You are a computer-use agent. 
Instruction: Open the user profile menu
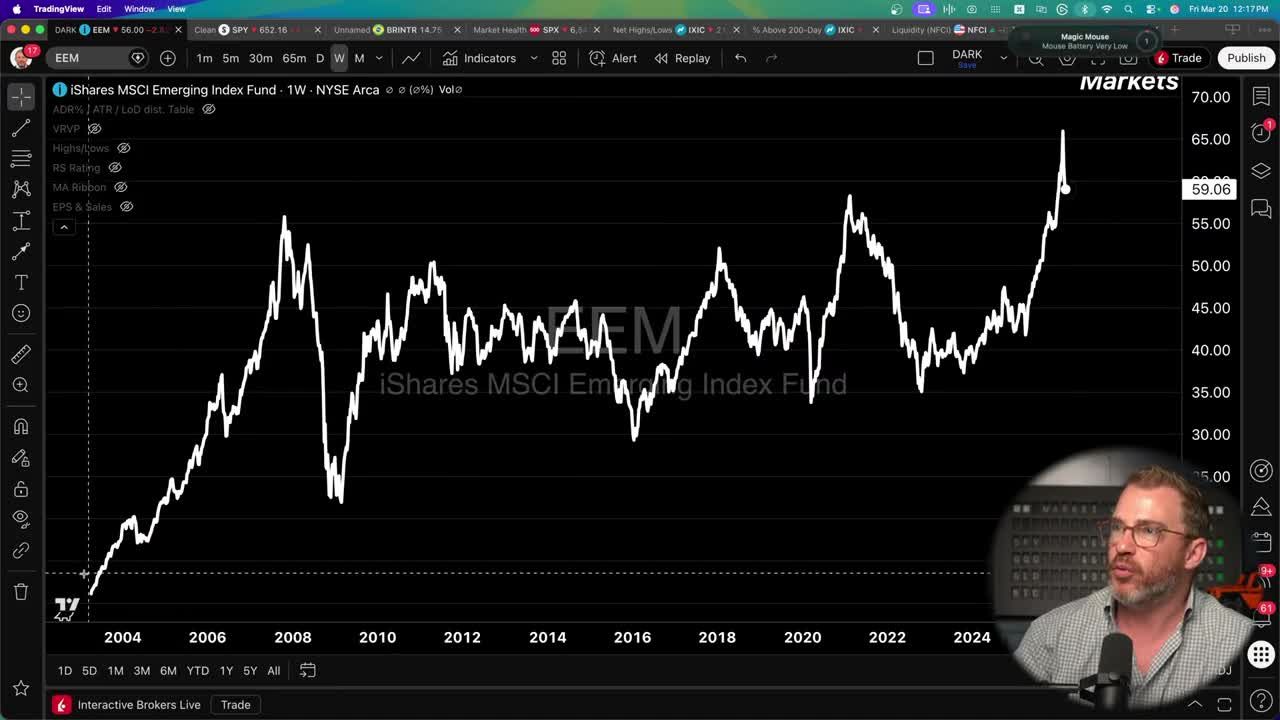coord(21,57)
